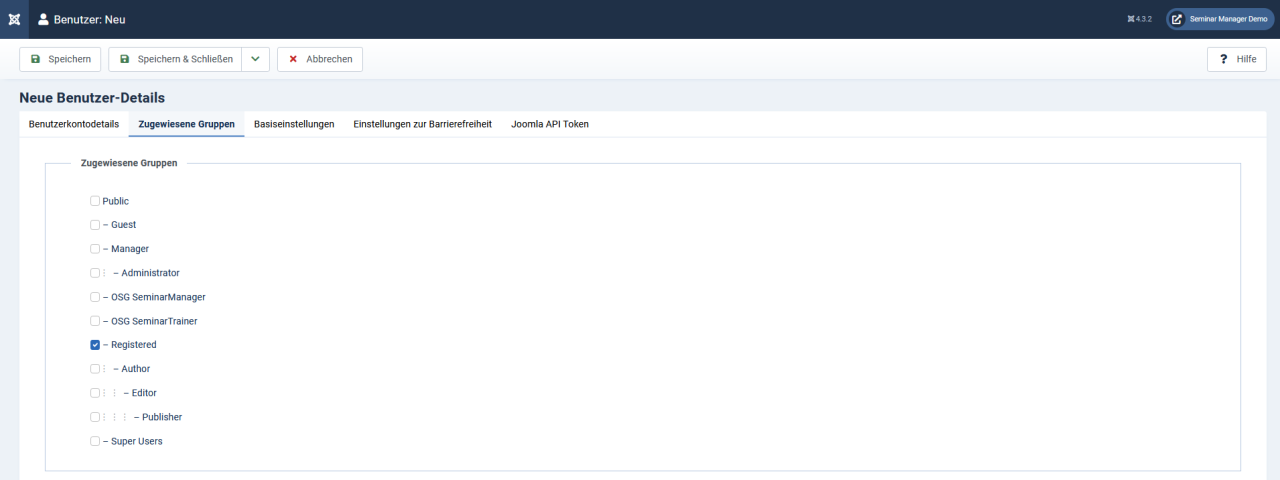1280x480 pixels.
Task: Check the Administrator group checkbox
Action: click(x=95, y=273)
